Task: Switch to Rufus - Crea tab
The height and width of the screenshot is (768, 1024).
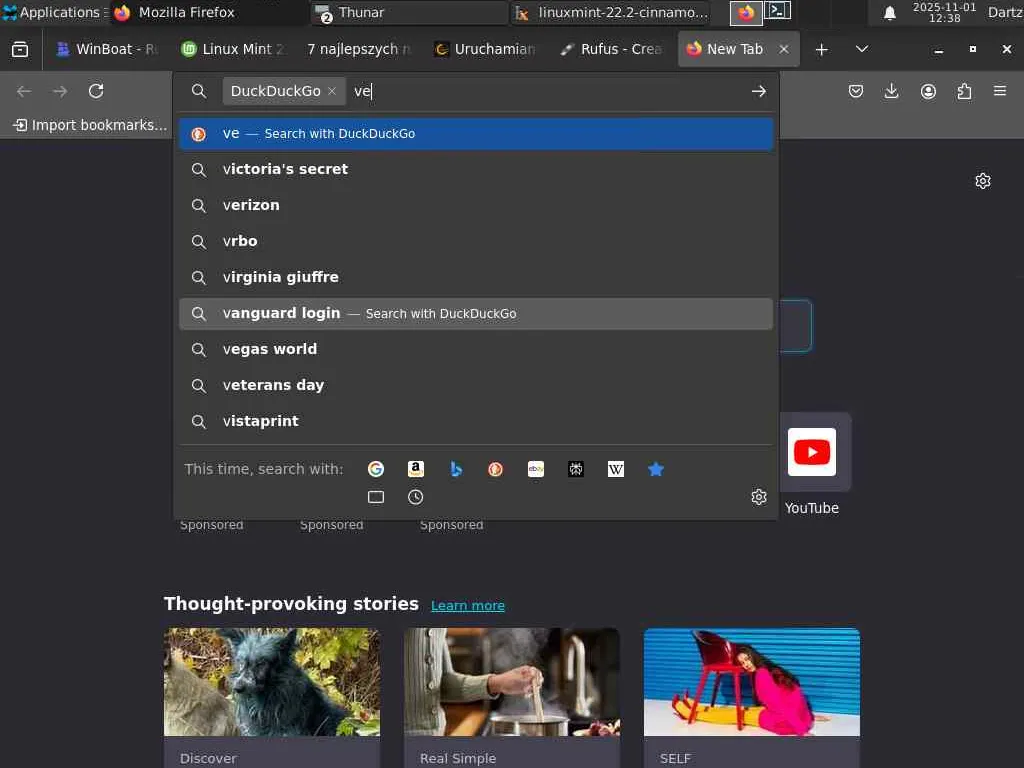Action: [611, 49]
